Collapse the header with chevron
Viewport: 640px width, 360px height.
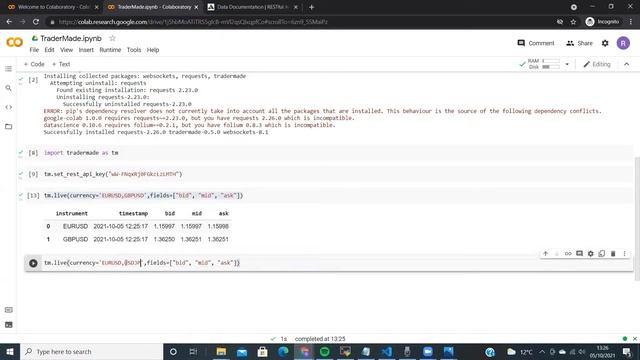coord(627,64)
